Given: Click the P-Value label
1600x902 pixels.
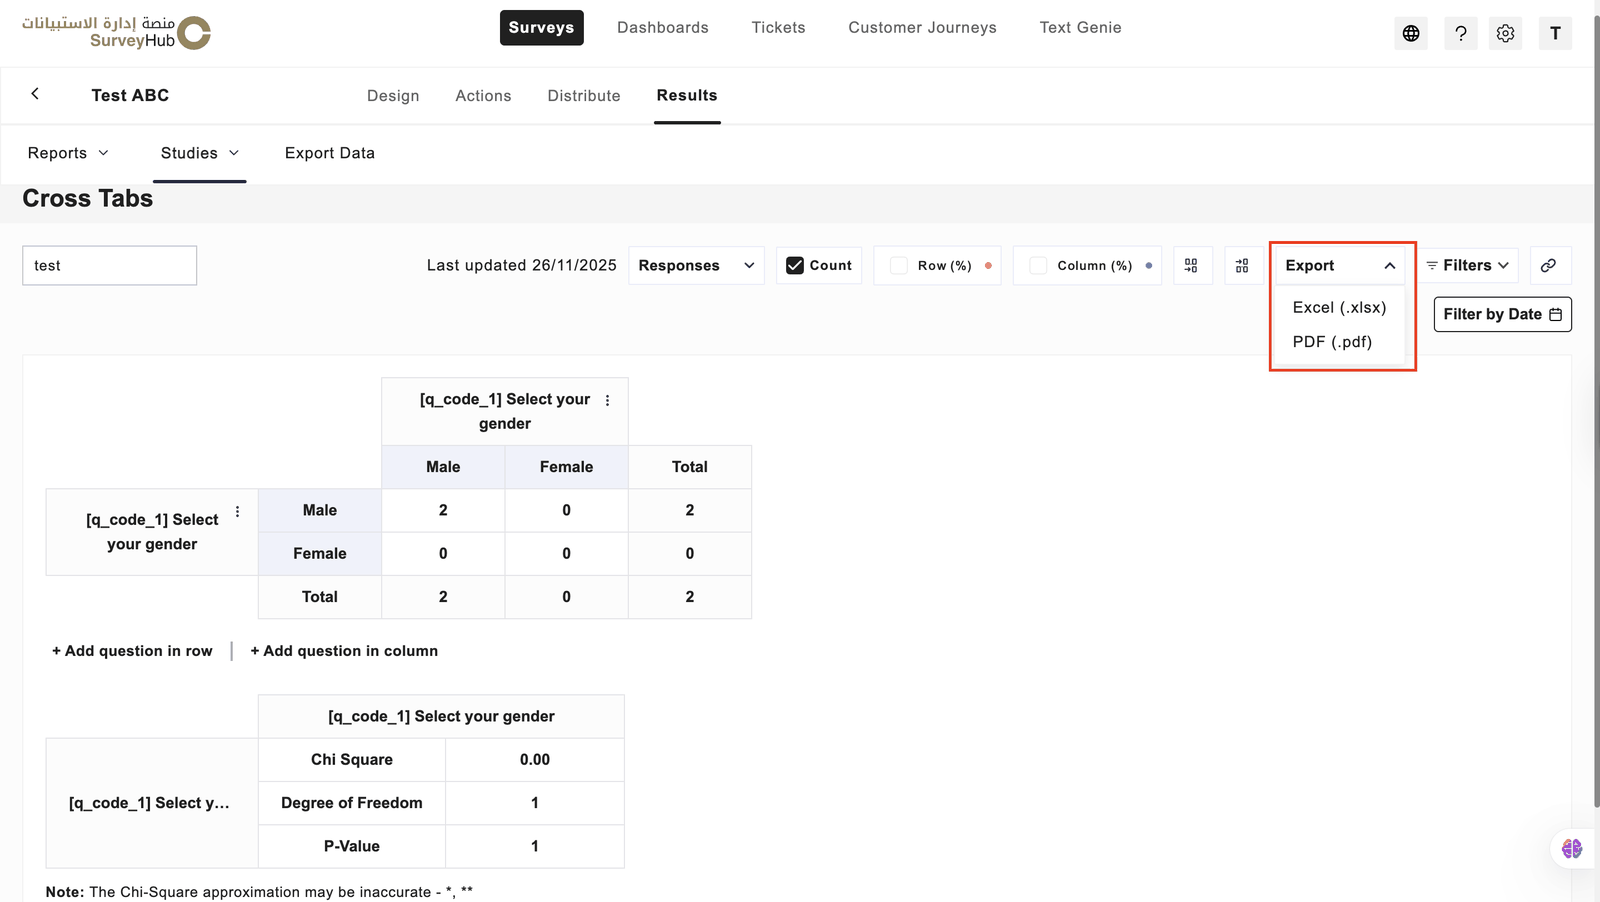Looking at the screenshot, I should click(352, 846).
